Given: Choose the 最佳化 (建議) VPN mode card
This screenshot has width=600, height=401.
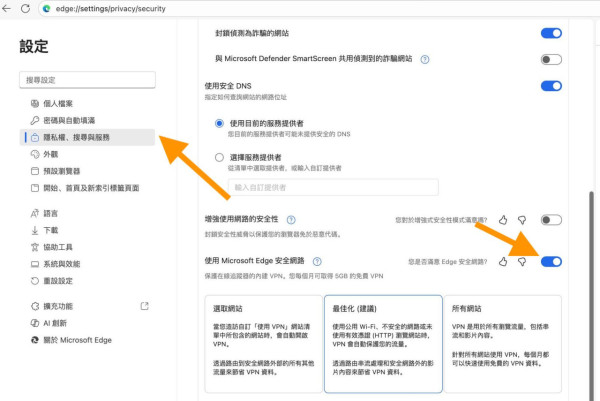Looking at the screenshot, I should [383, 344].
